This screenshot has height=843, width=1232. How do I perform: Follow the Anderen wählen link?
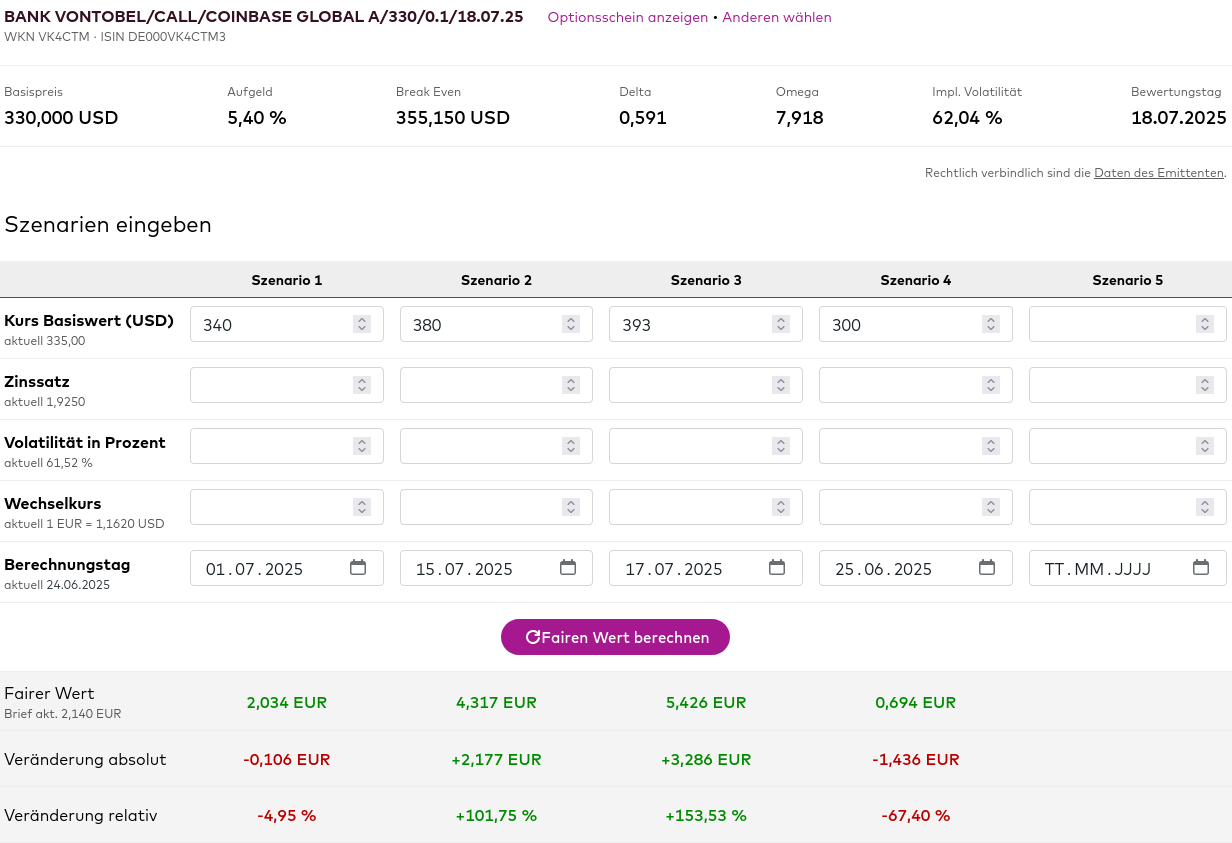776,18
